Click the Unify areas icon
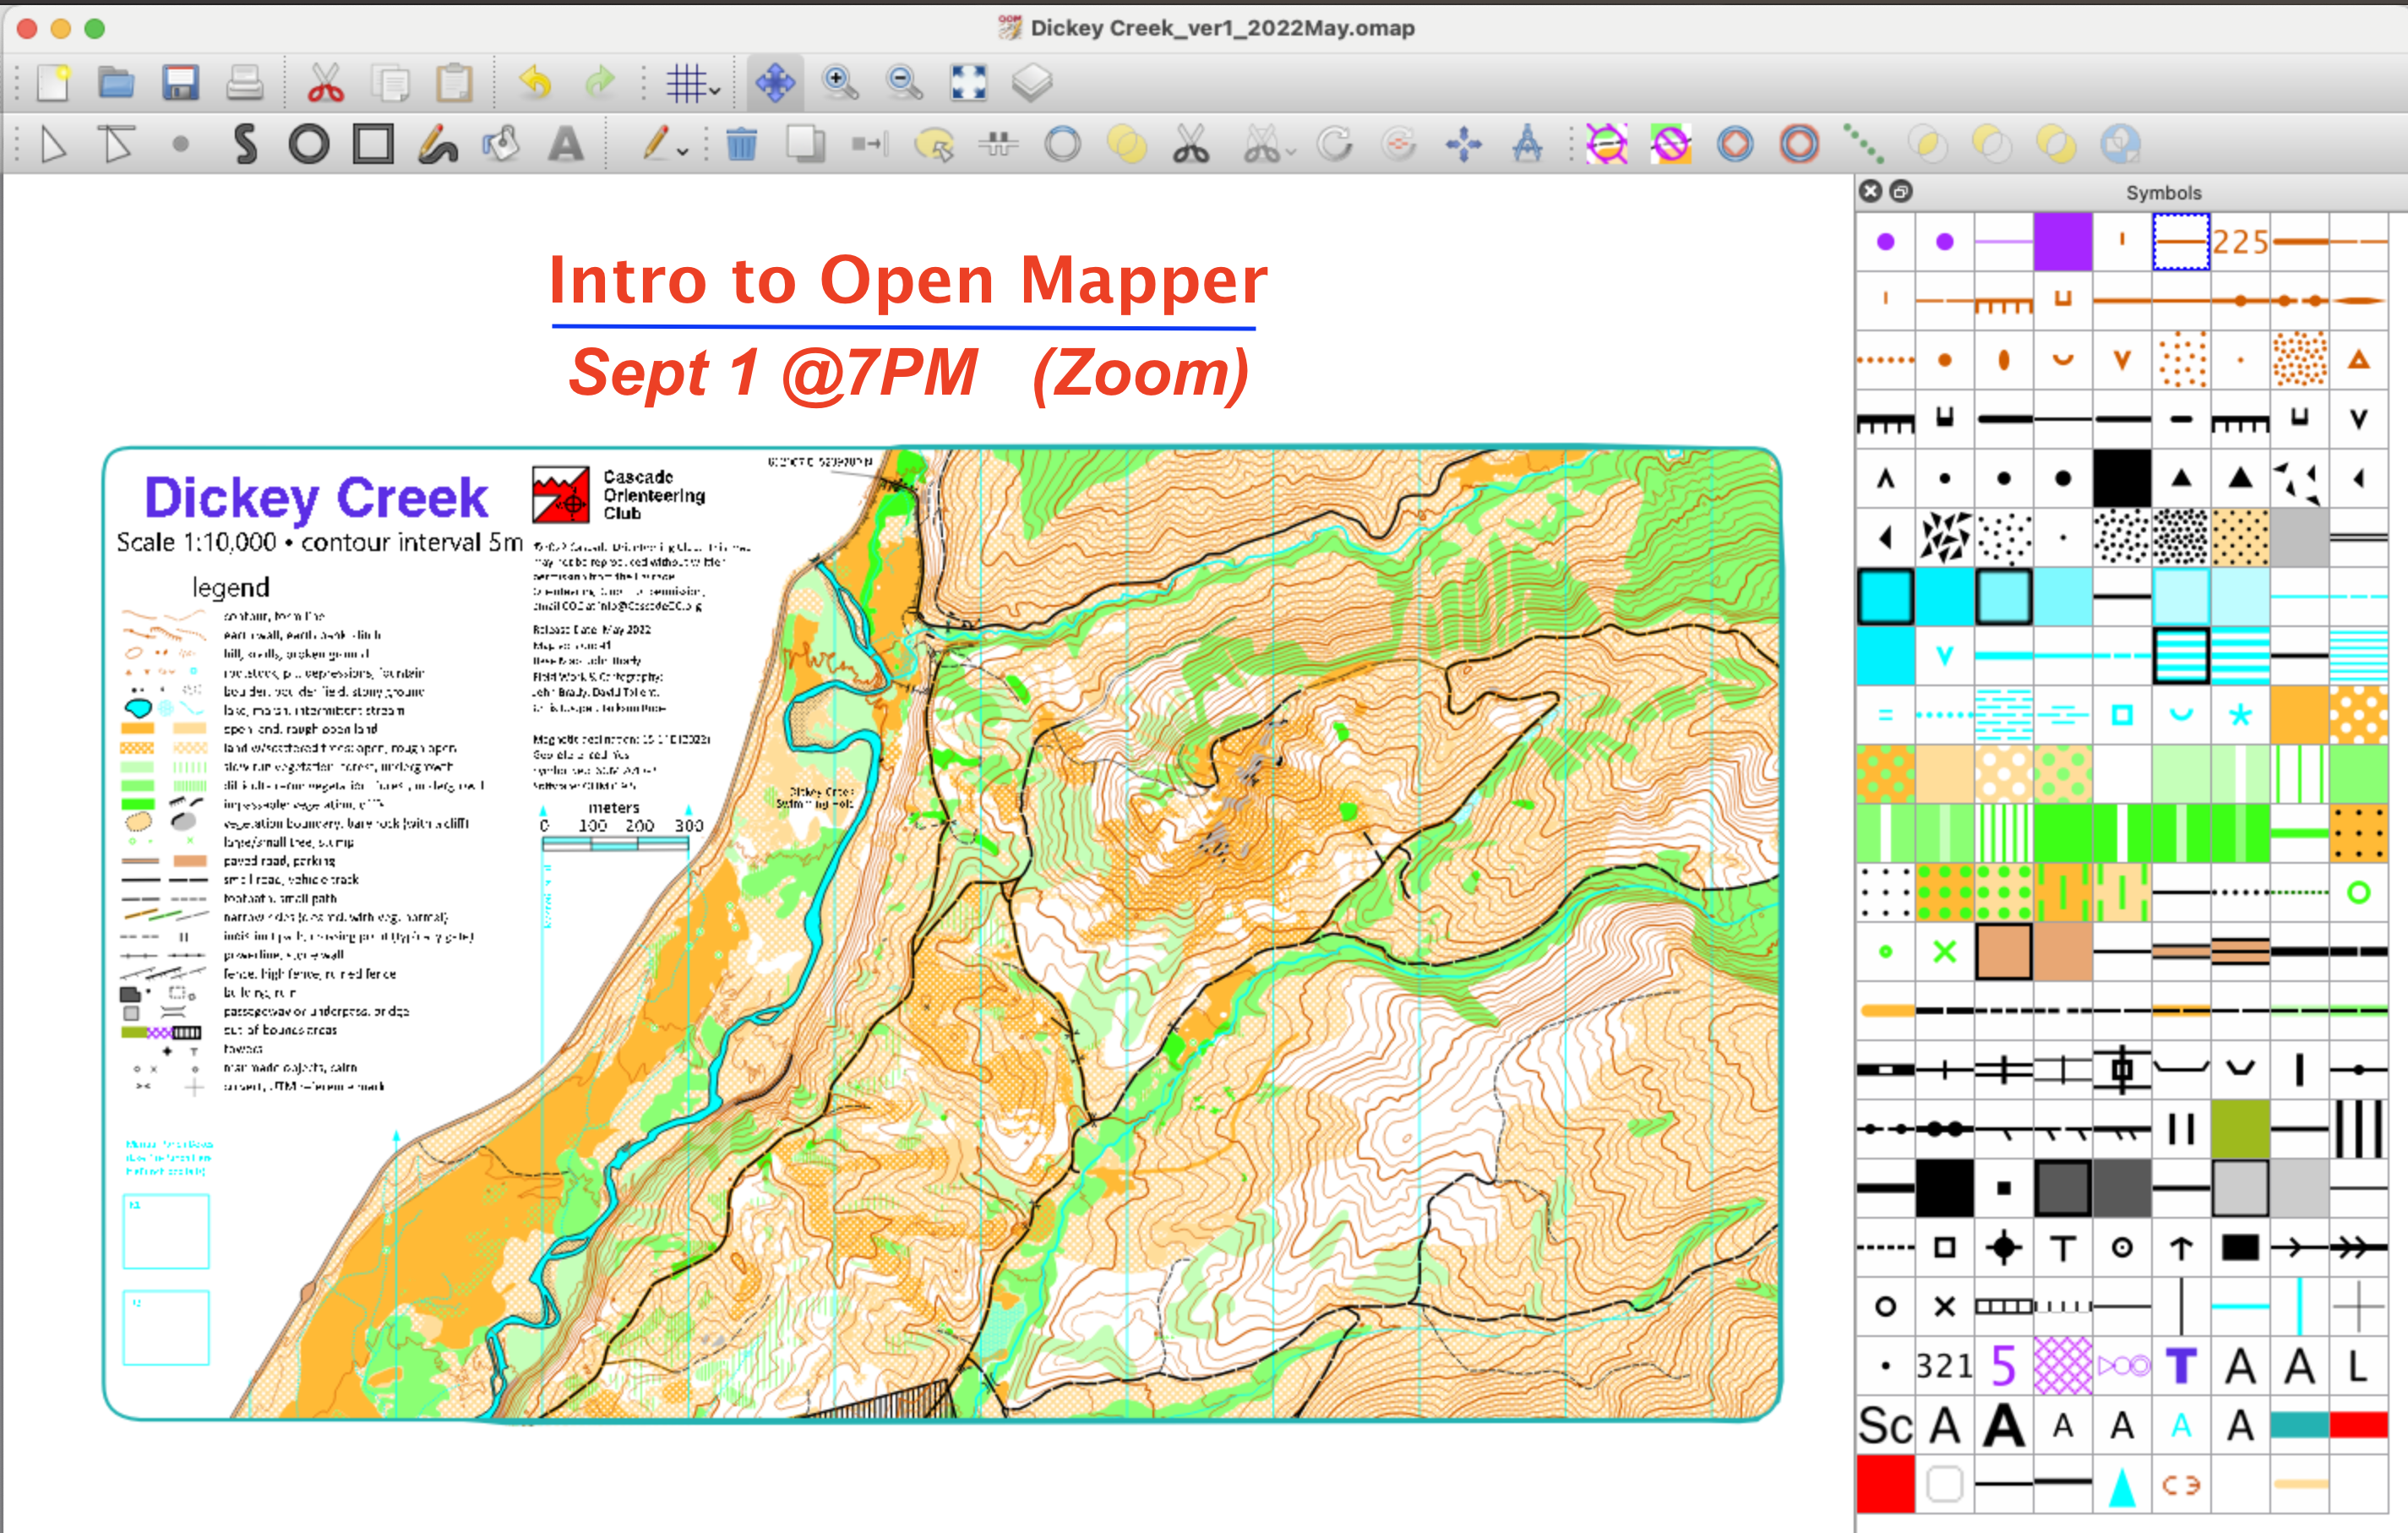 pyautogui.click(x=1127, y=145)
